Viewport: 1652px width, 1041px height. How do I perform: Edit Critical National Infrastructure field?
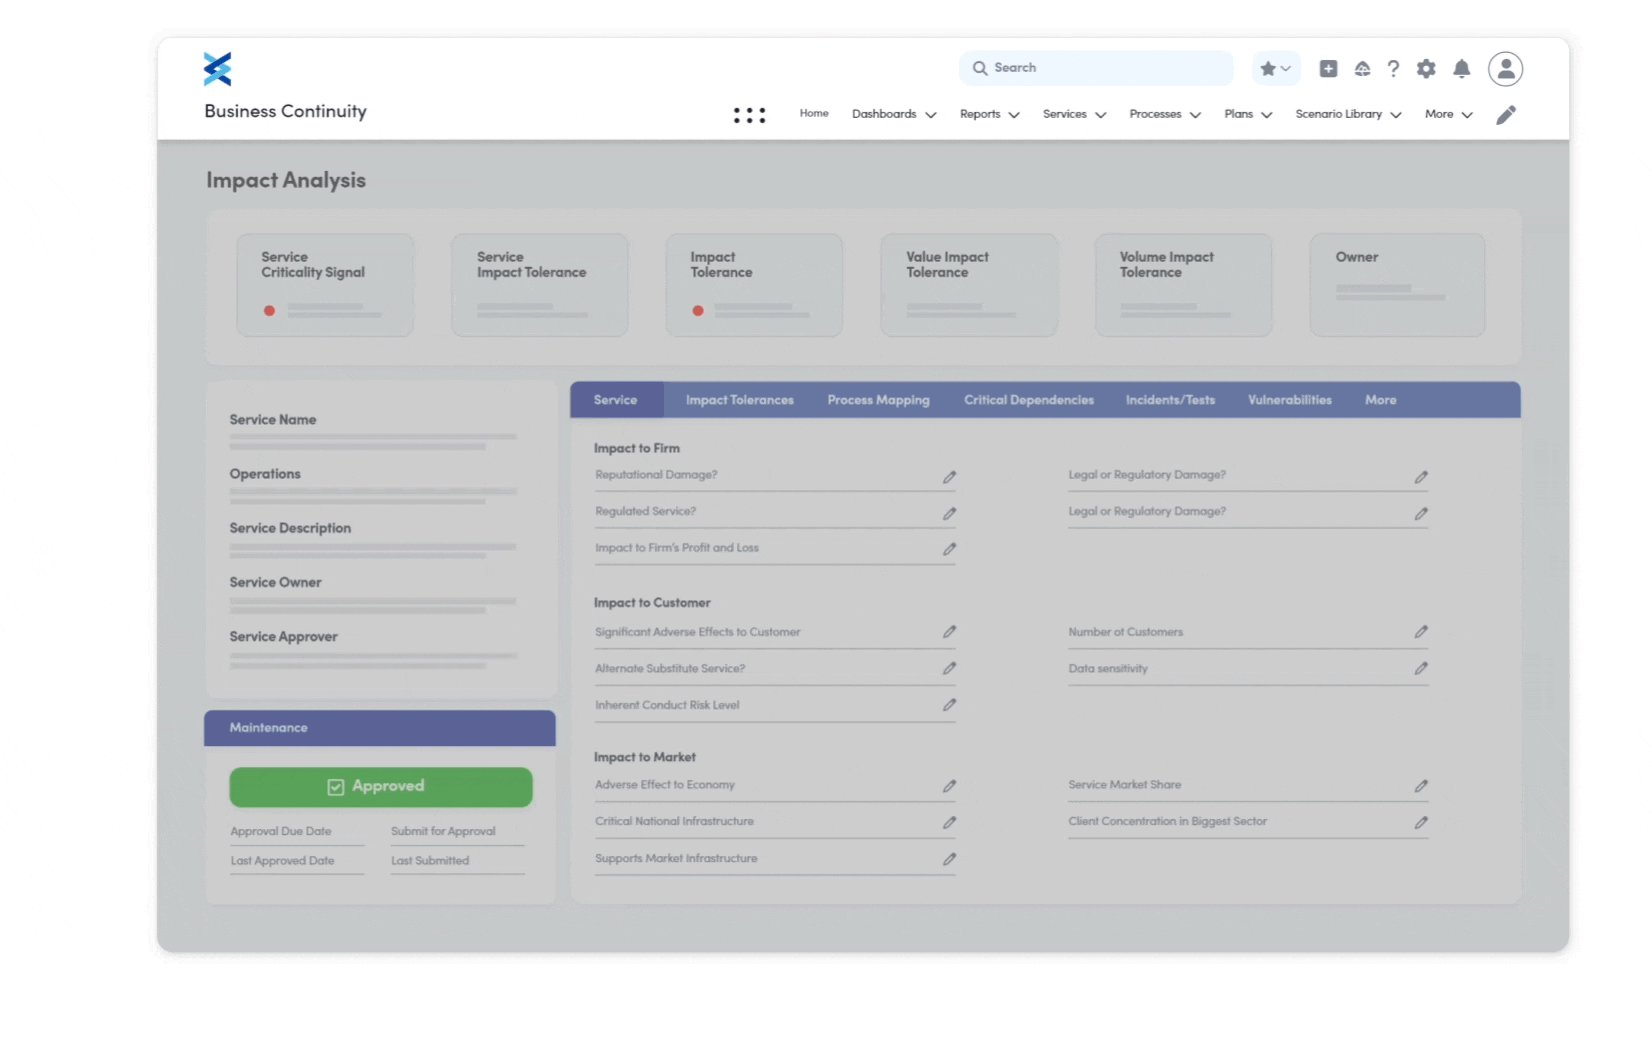pyautogui.click(x=949, y=822)
